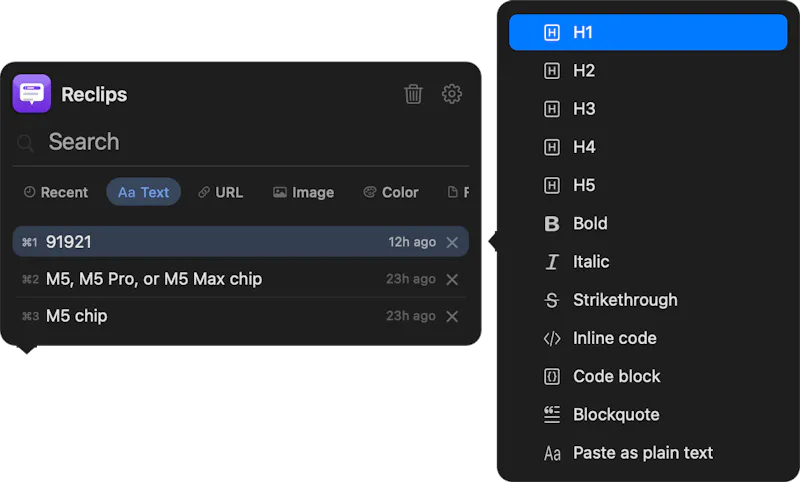Apply Bold formatting from the menu
The image size is (800, 482).
pos(648,223)
